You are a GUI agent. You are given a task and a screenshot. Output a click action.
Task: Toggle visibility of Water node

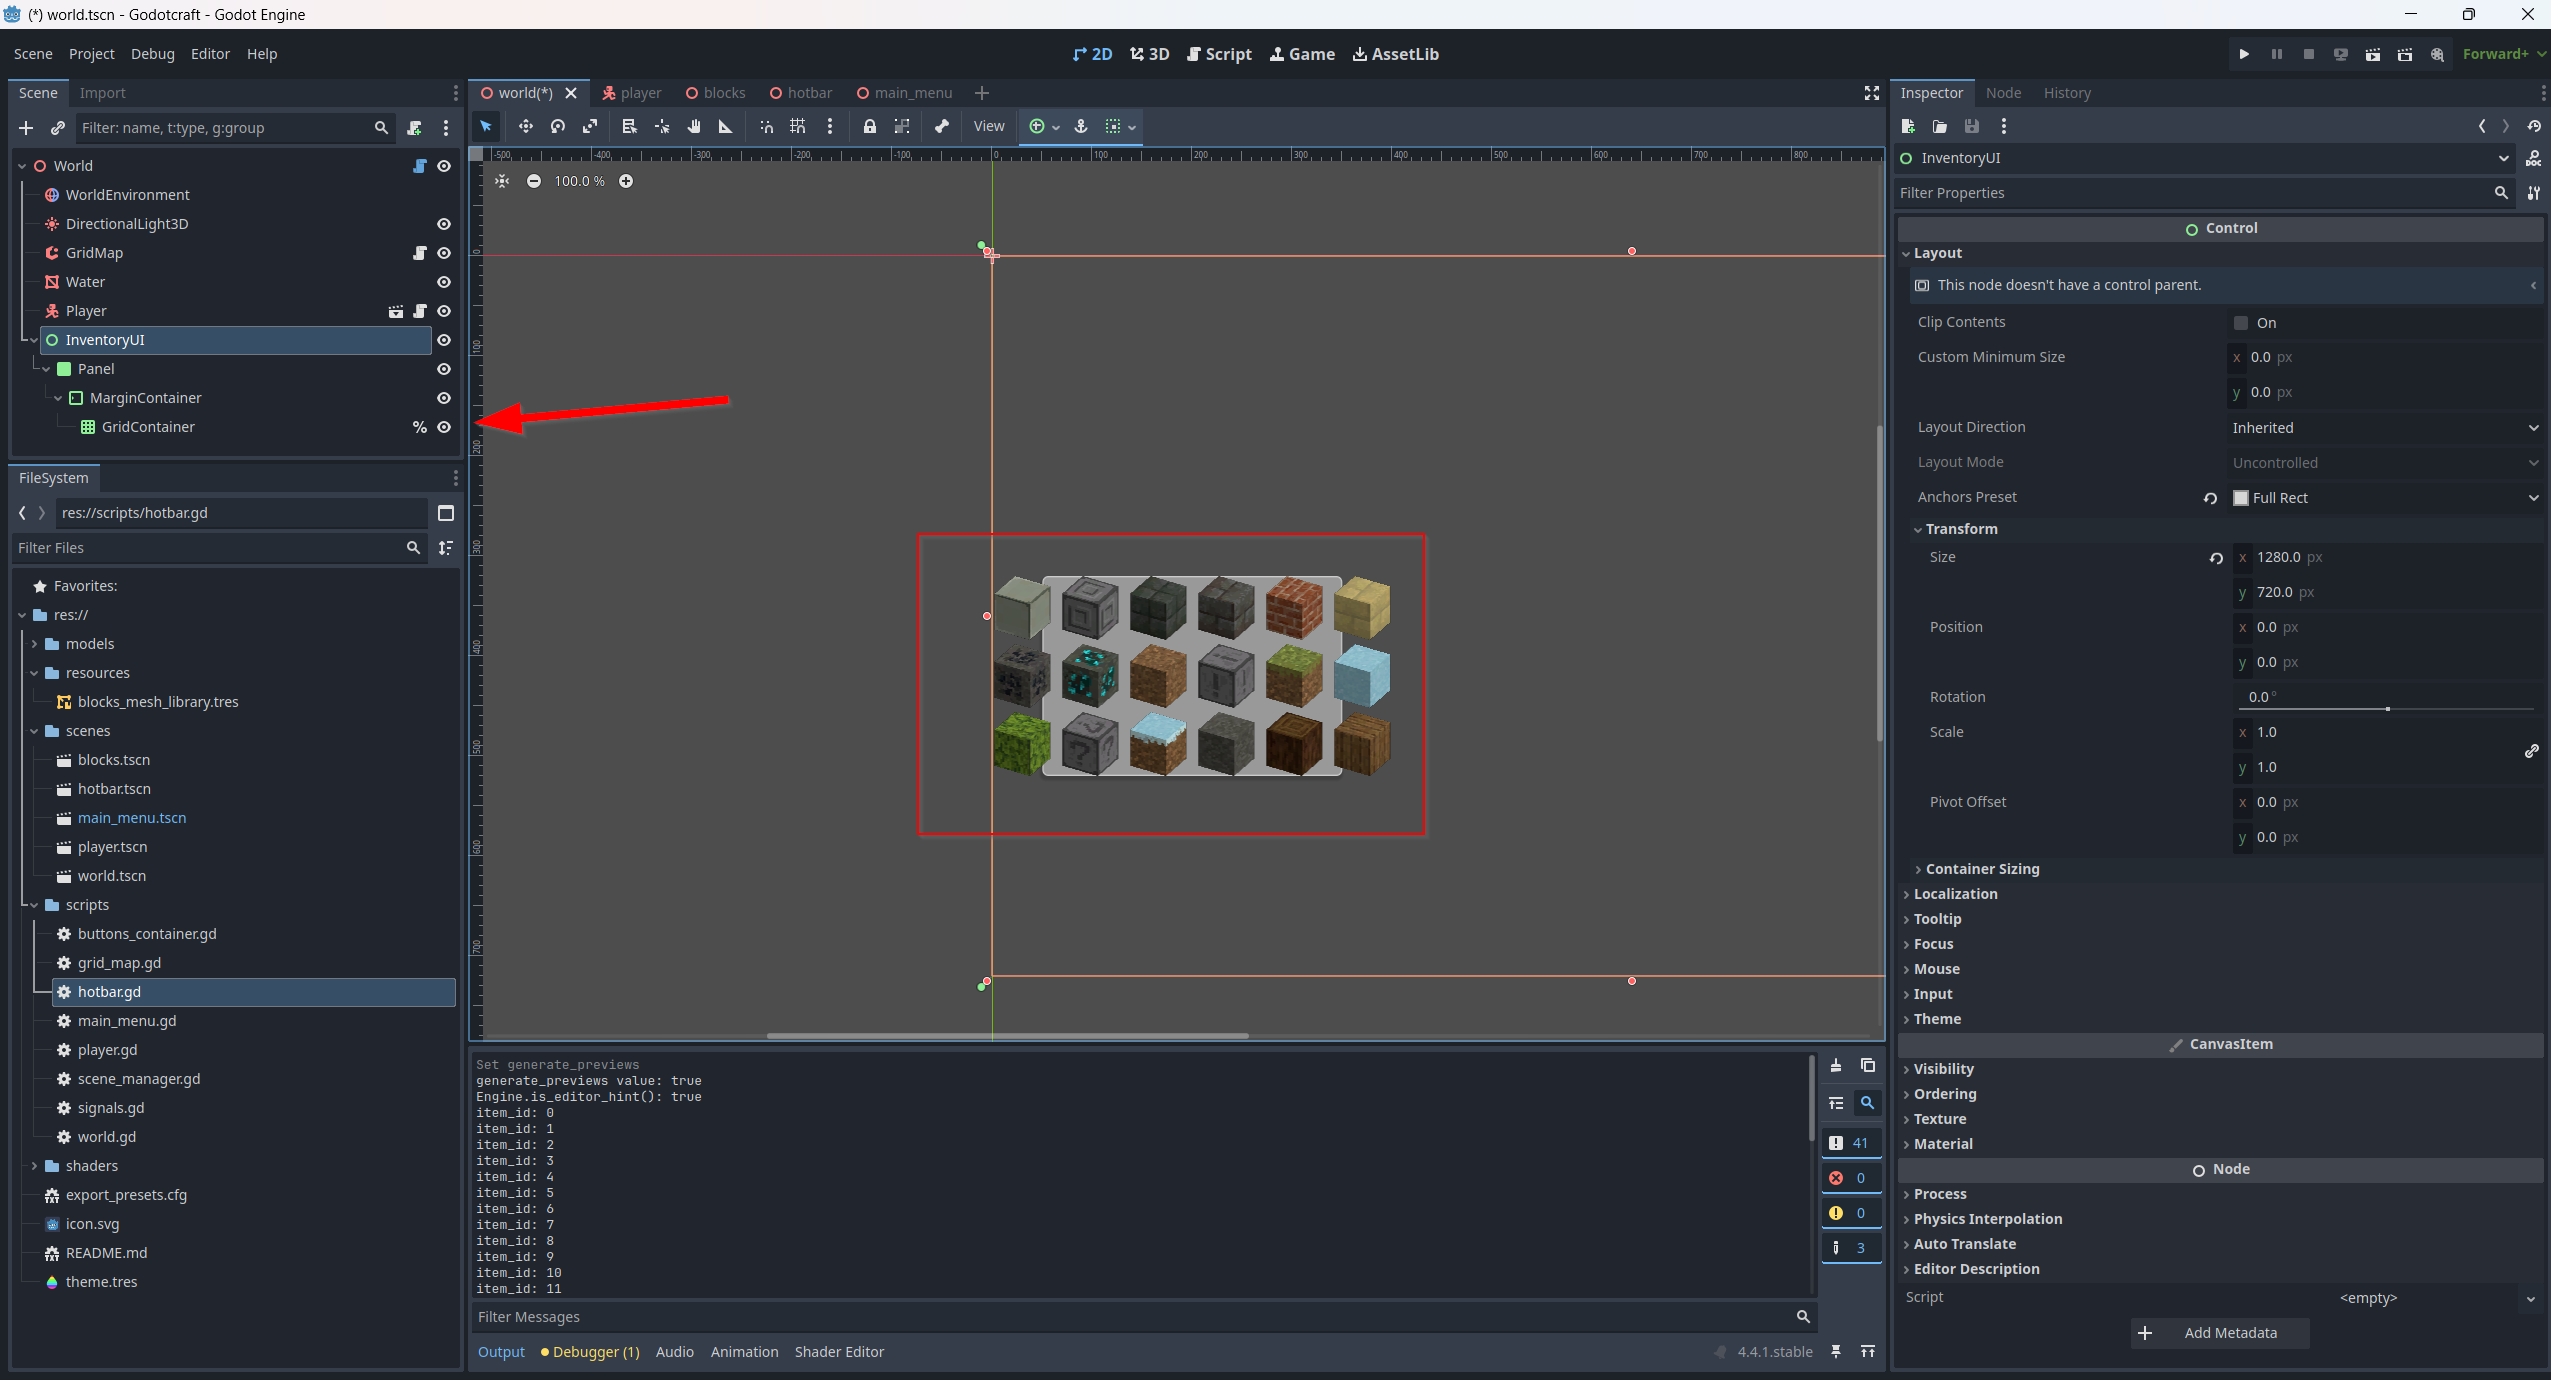coord(444,282)
